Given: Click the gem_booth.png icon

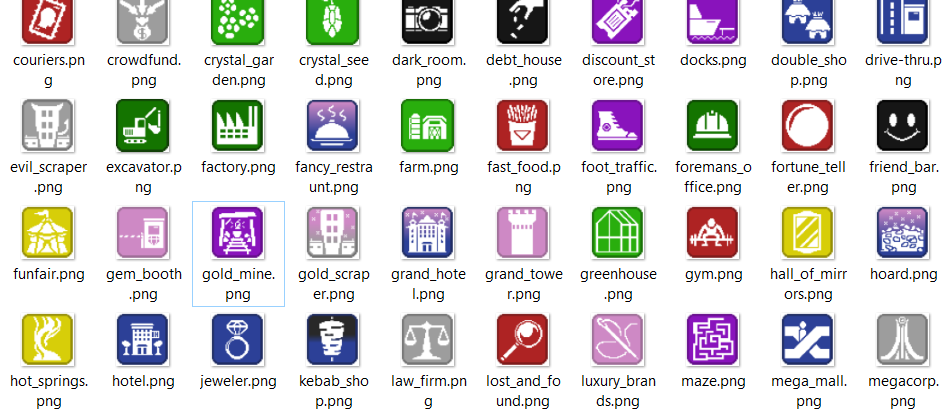Looking at the screenshot, I should coord(143,233).
